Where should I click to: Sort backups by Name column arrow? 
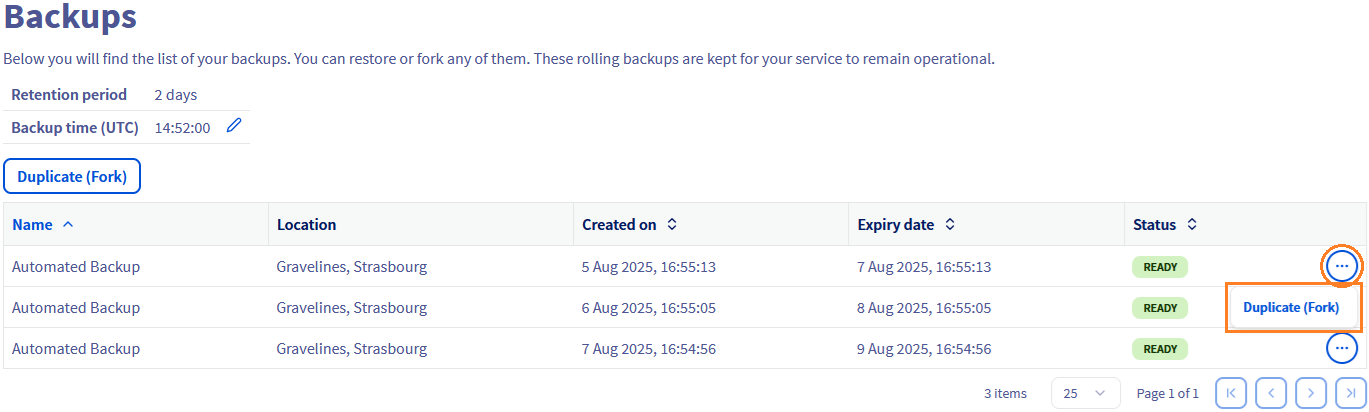[x=68, y=225]
